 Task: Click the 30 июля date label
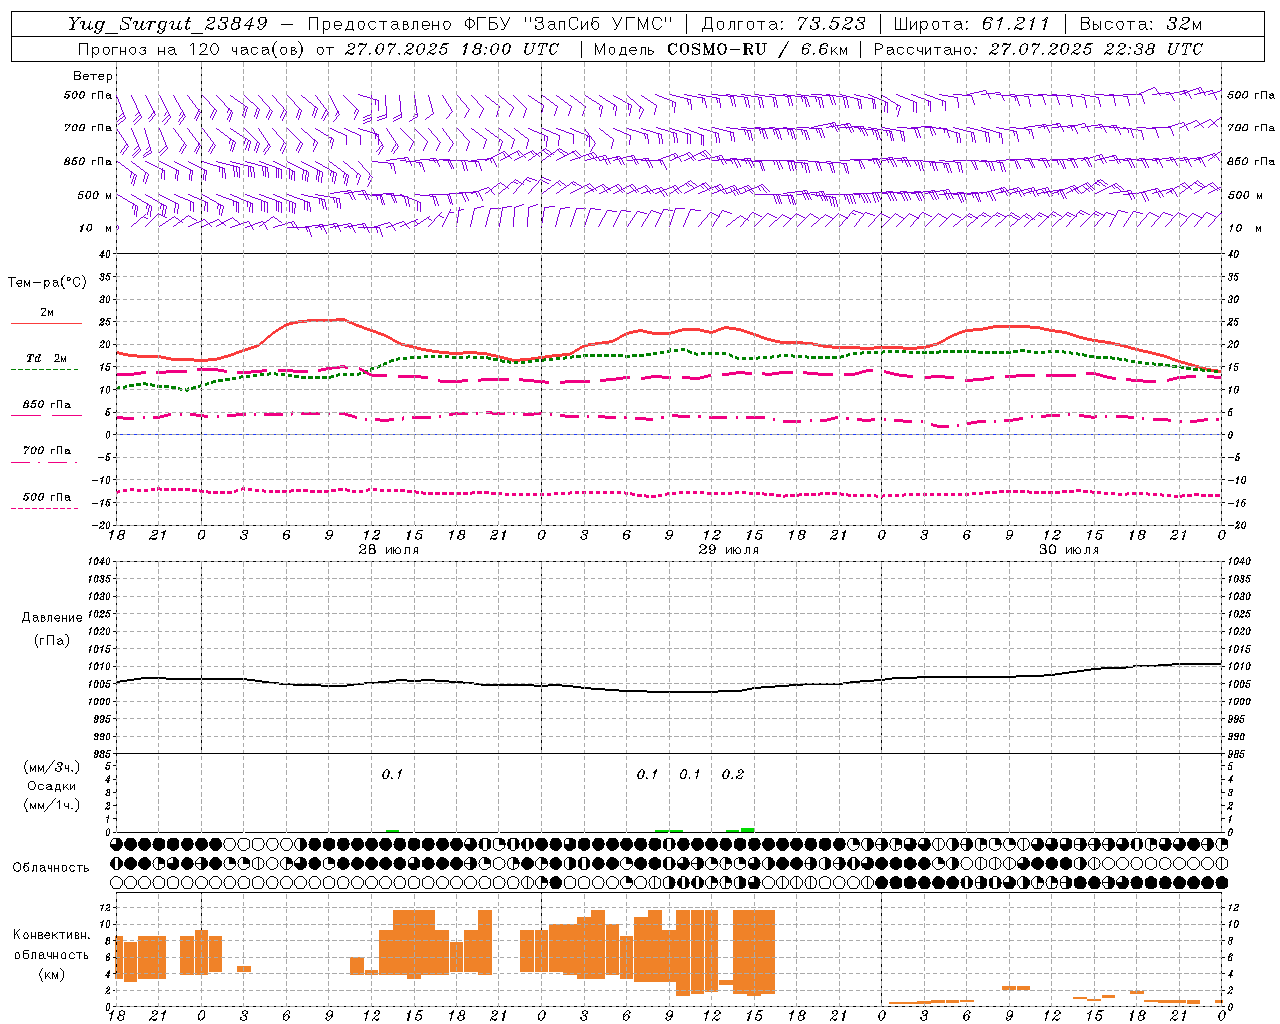coord(1068,550)
